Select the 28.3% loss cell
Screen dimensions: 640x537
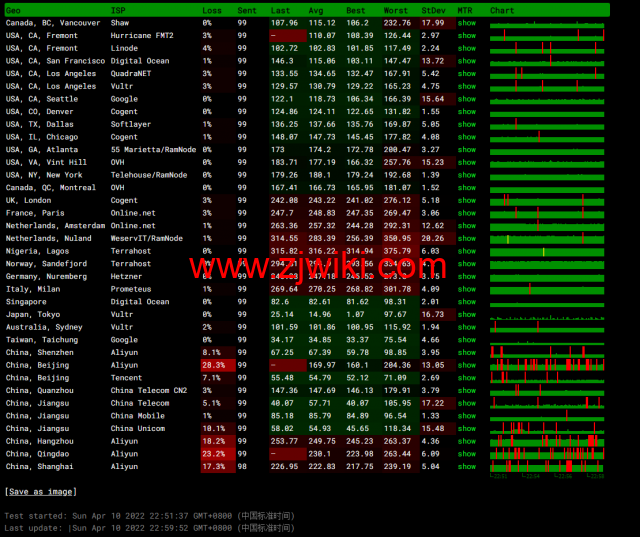pyautogui.click(x=218, y=365)
